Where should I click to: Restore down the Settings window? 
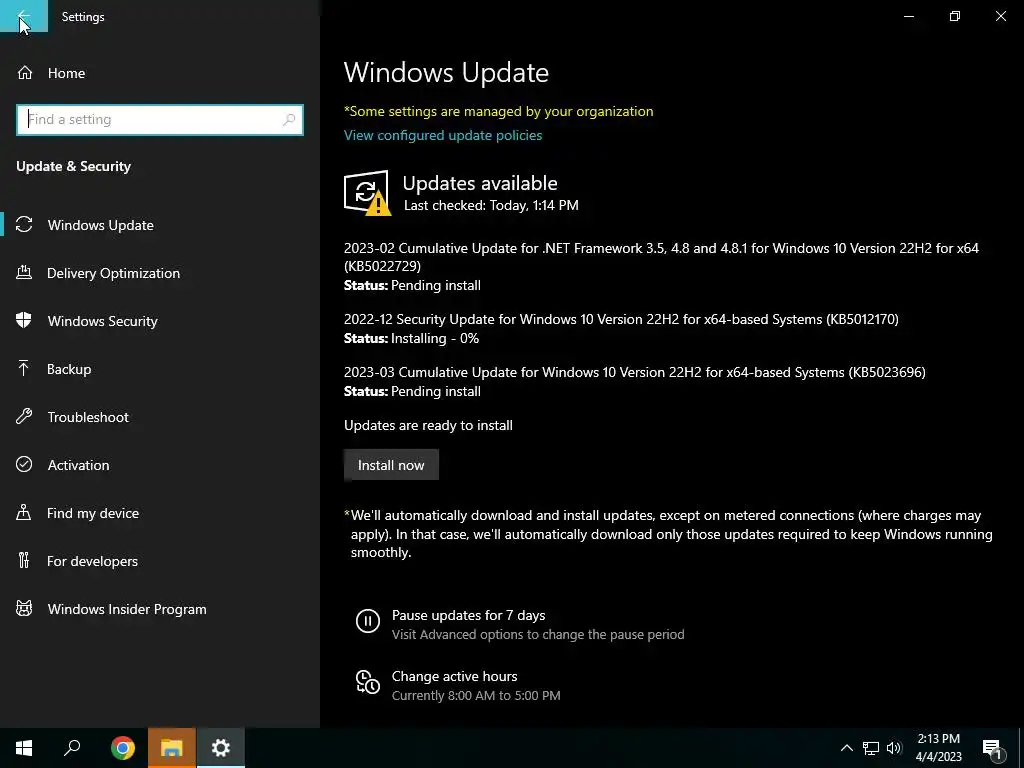coord(955,16)
